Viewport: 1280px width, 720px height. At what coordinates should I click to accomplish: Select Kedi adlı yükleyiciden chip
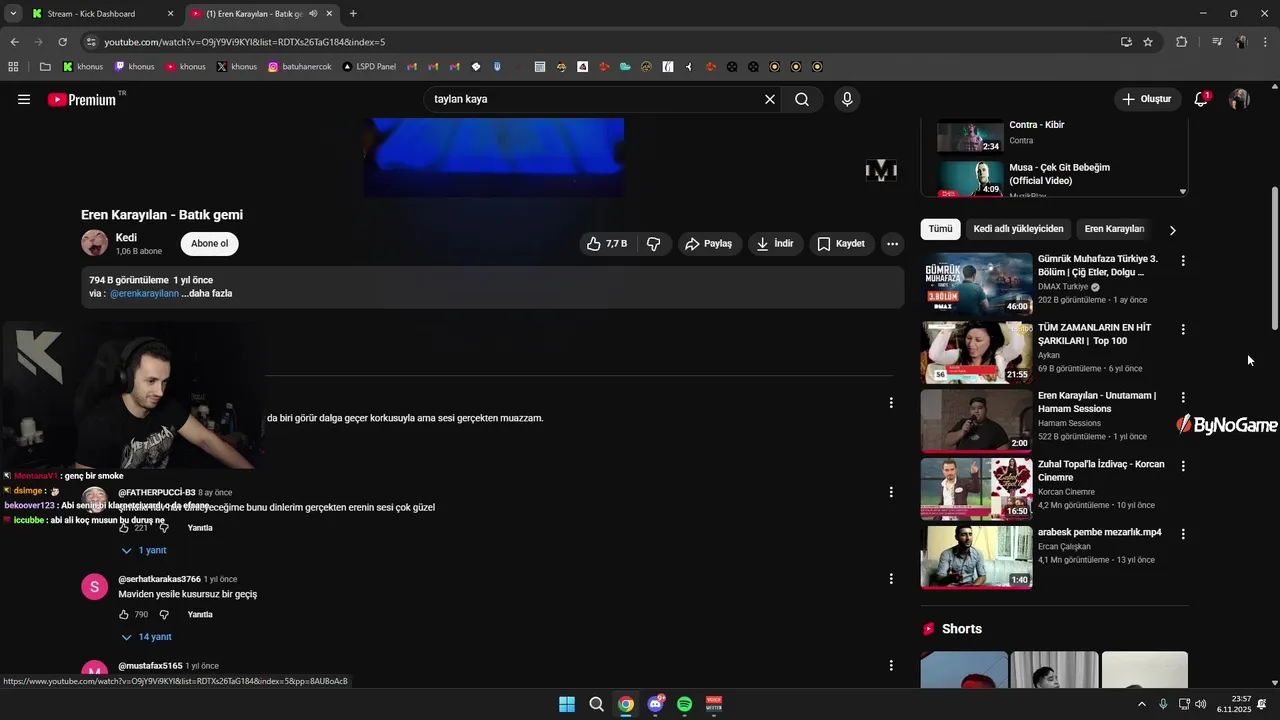click(1018, 229)
